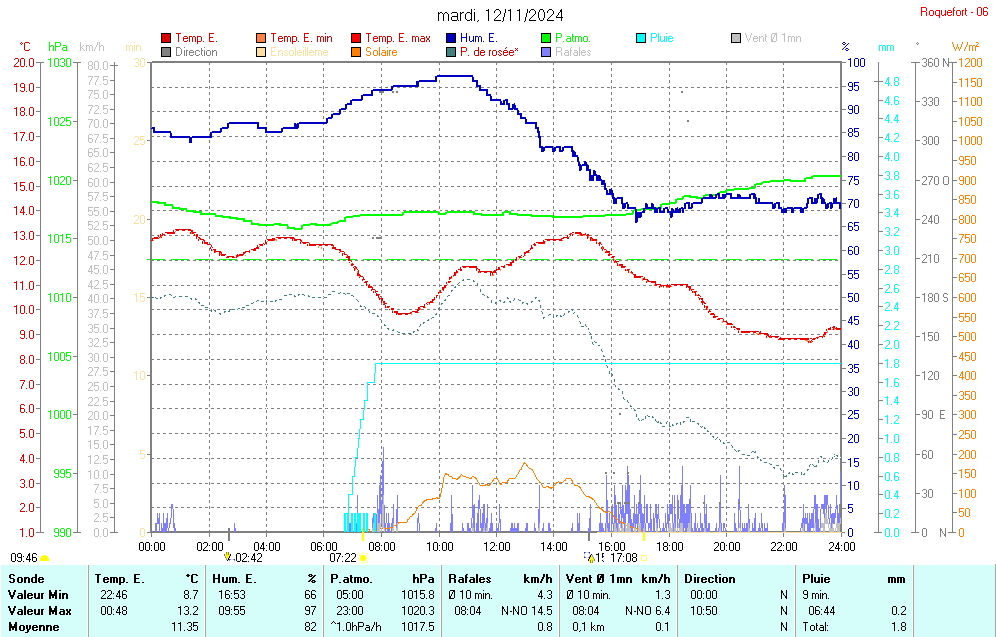The image size is (996, 637).
Task: Click the gray Vent Ø 1mn swatch
Action: click(736, 38)
